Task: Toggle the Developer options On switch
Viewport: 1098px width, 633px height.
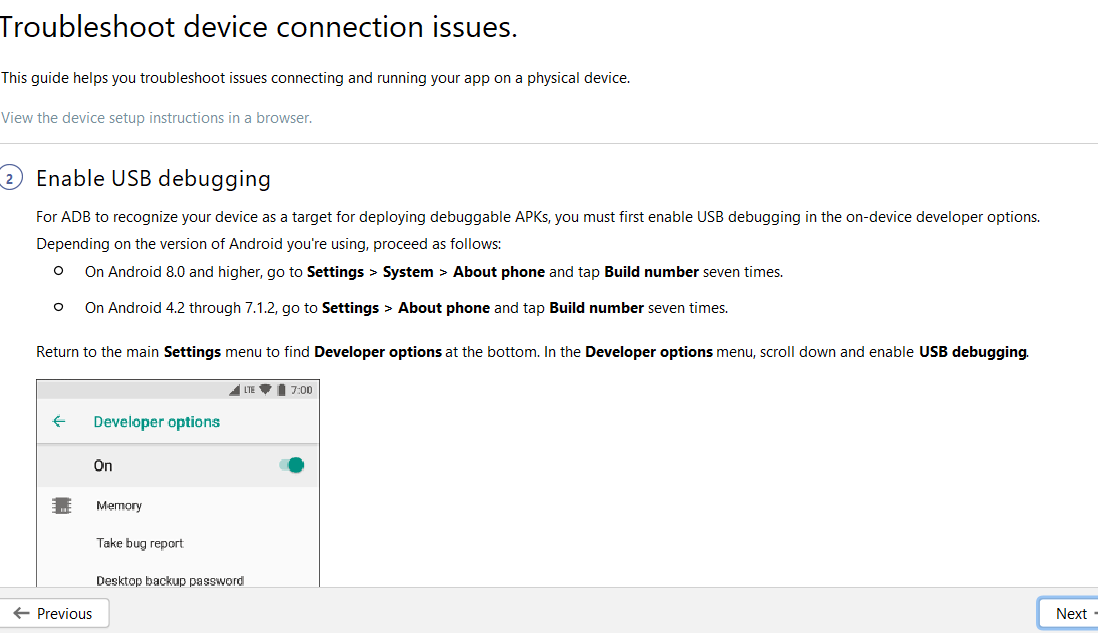Action: point(292,465)
